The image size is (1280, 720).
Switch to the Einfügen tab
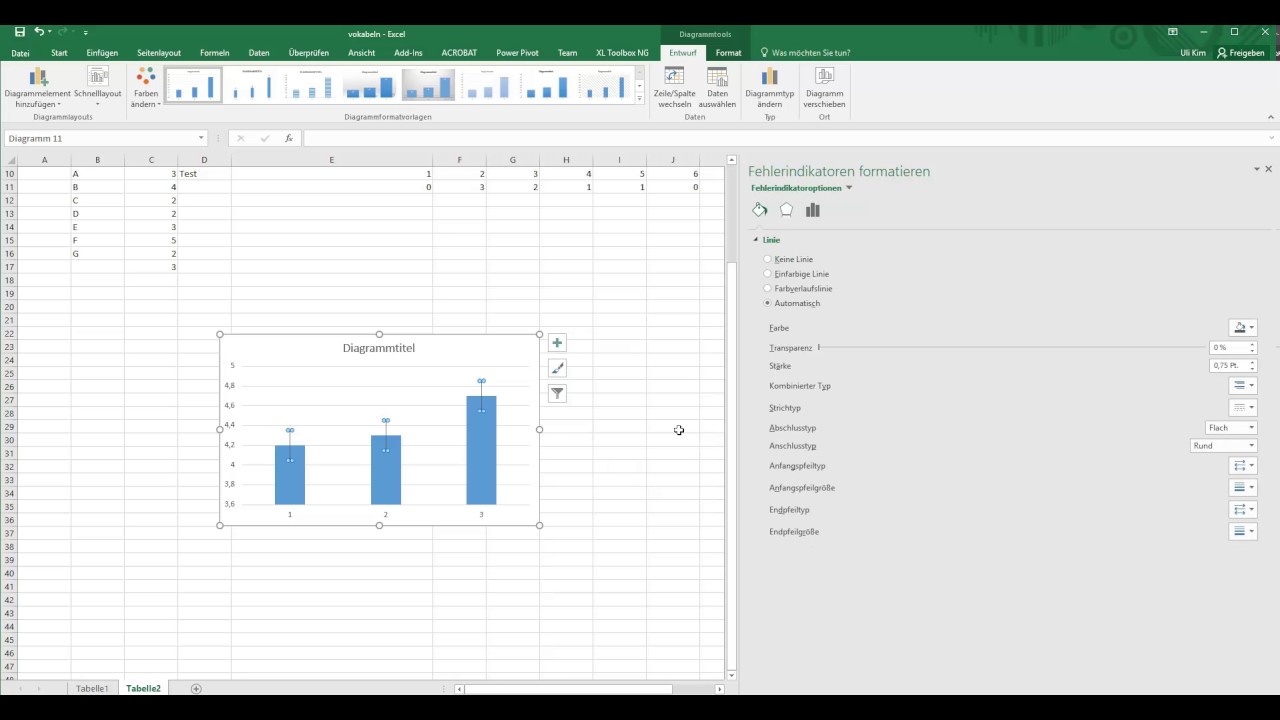click(x=102, y=53)
